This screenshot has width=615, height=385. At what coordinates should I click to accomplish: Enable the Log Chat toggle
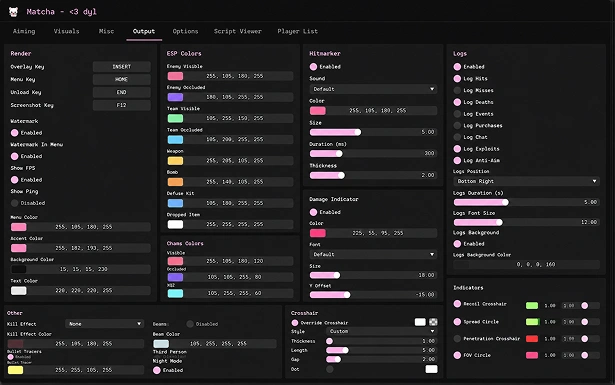click(x=457, y=137)
